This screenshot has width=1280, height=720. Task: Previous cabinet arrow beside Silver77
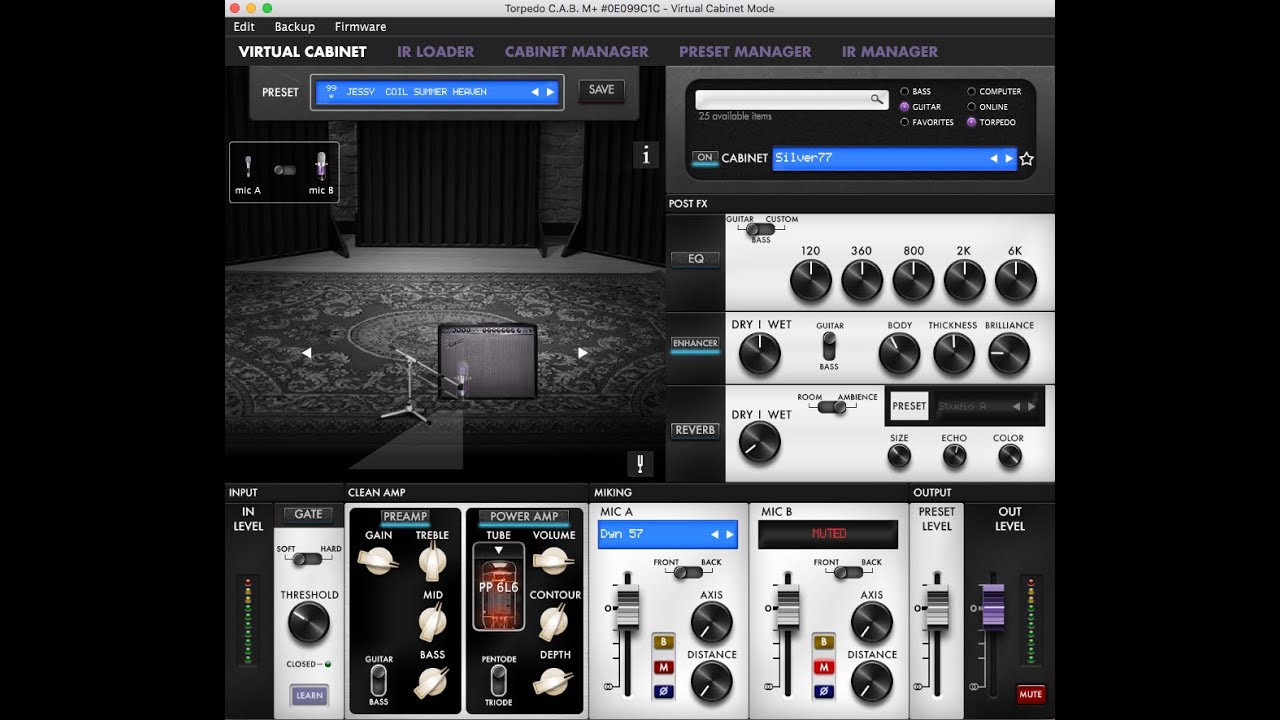point(993,158)
